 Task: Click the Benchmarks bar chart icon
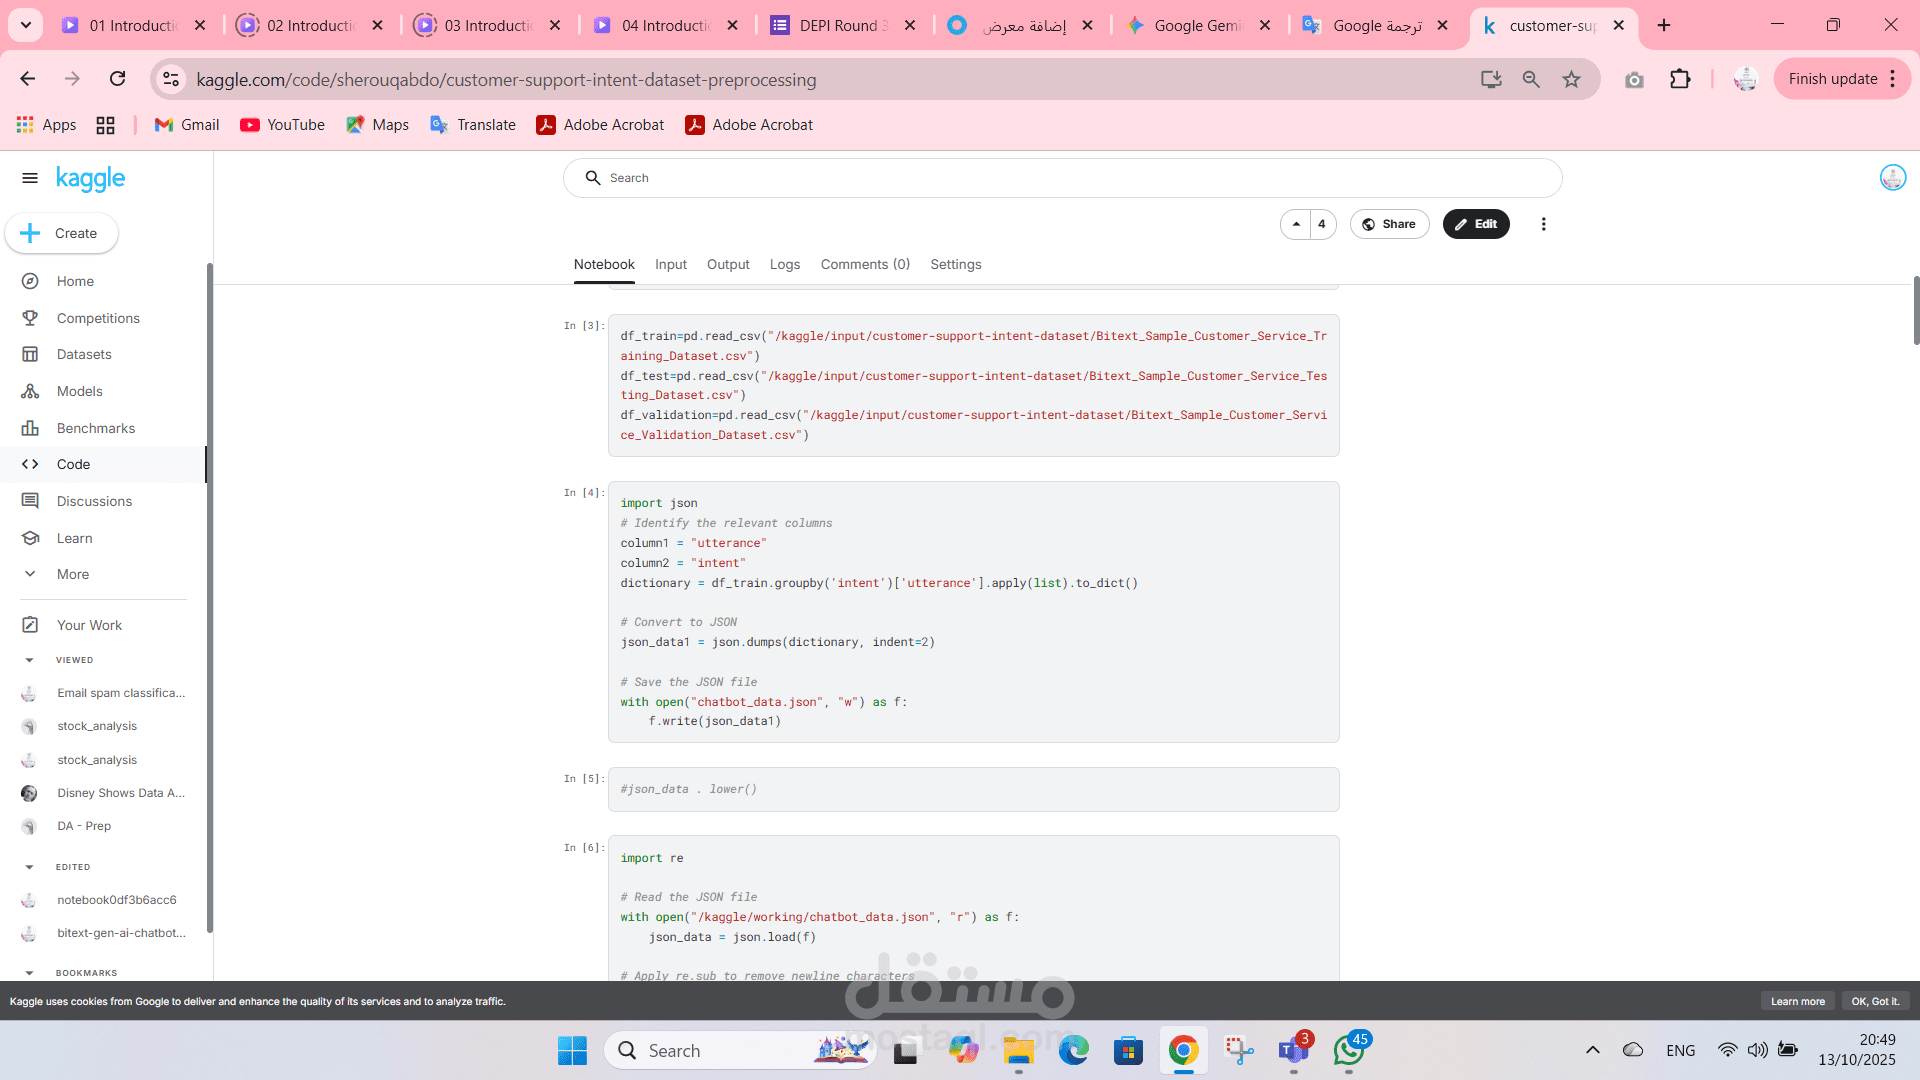[30, 428]
